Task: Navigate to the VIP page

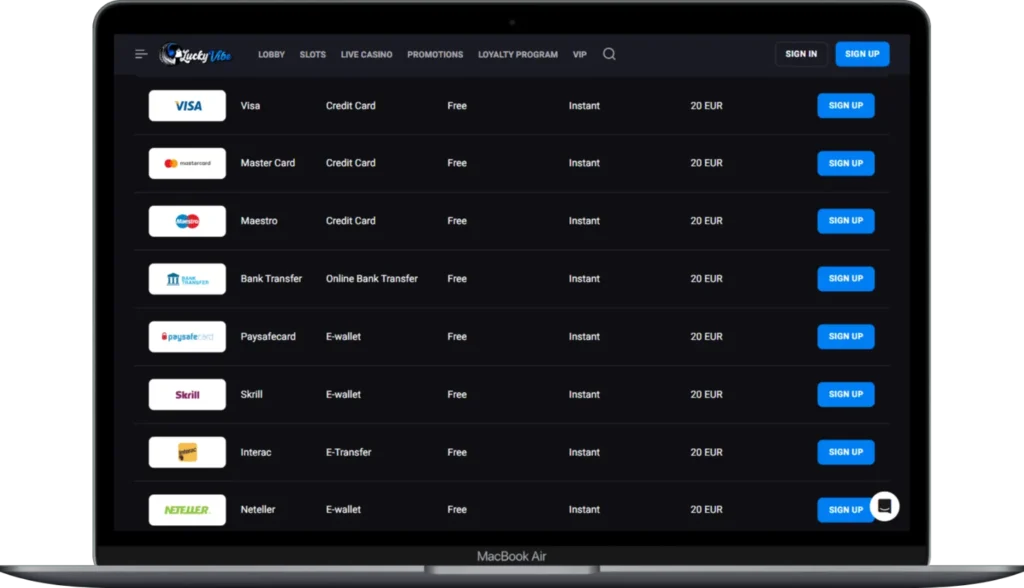Action: click(580, 54)
